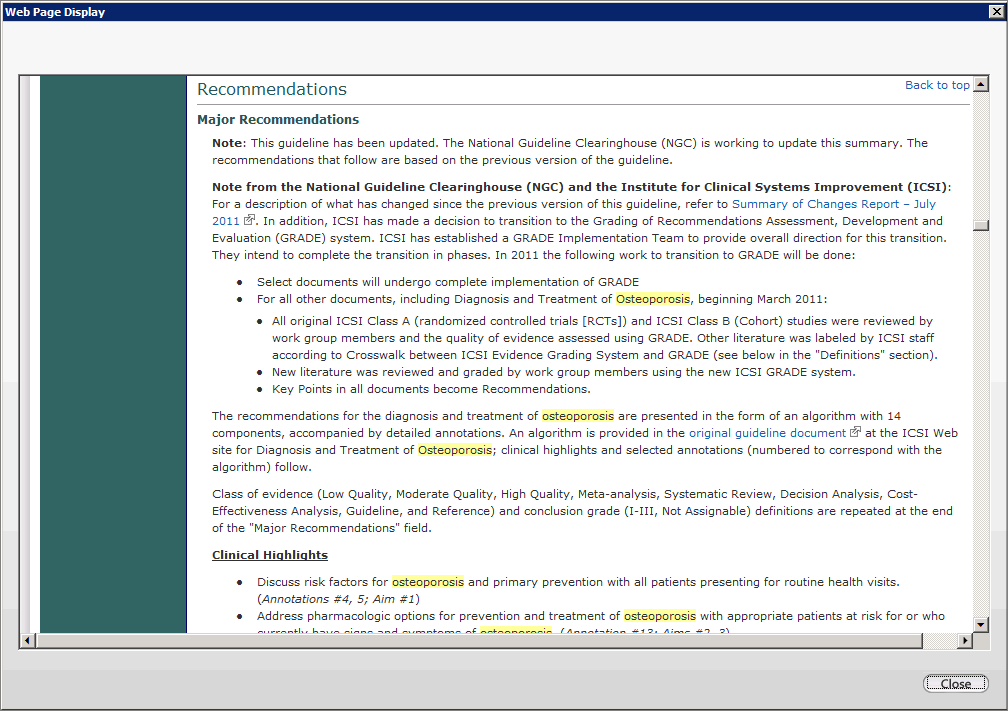Click the Major Recommendations subheading
The height and width of the screenshot is (711, 1008).
pyautogui.click(x=278, y=120)
